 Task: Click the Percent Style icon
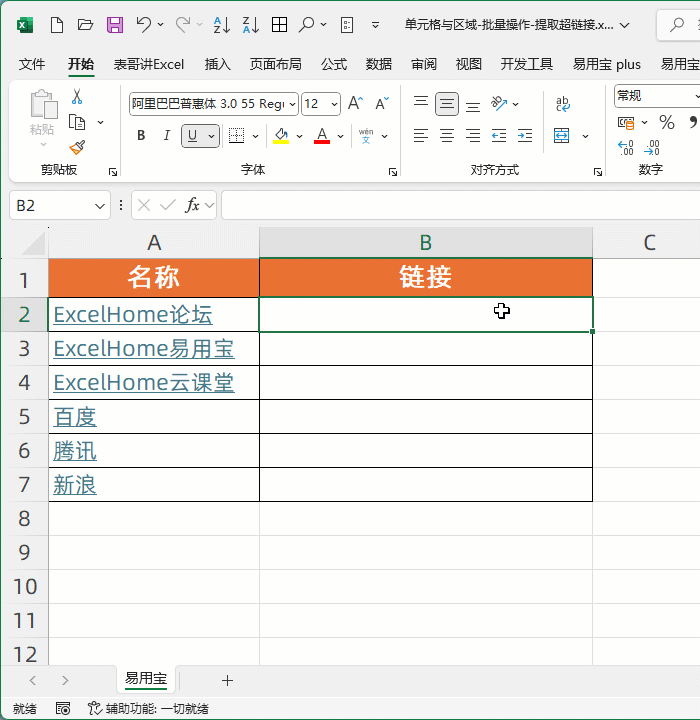667,122
